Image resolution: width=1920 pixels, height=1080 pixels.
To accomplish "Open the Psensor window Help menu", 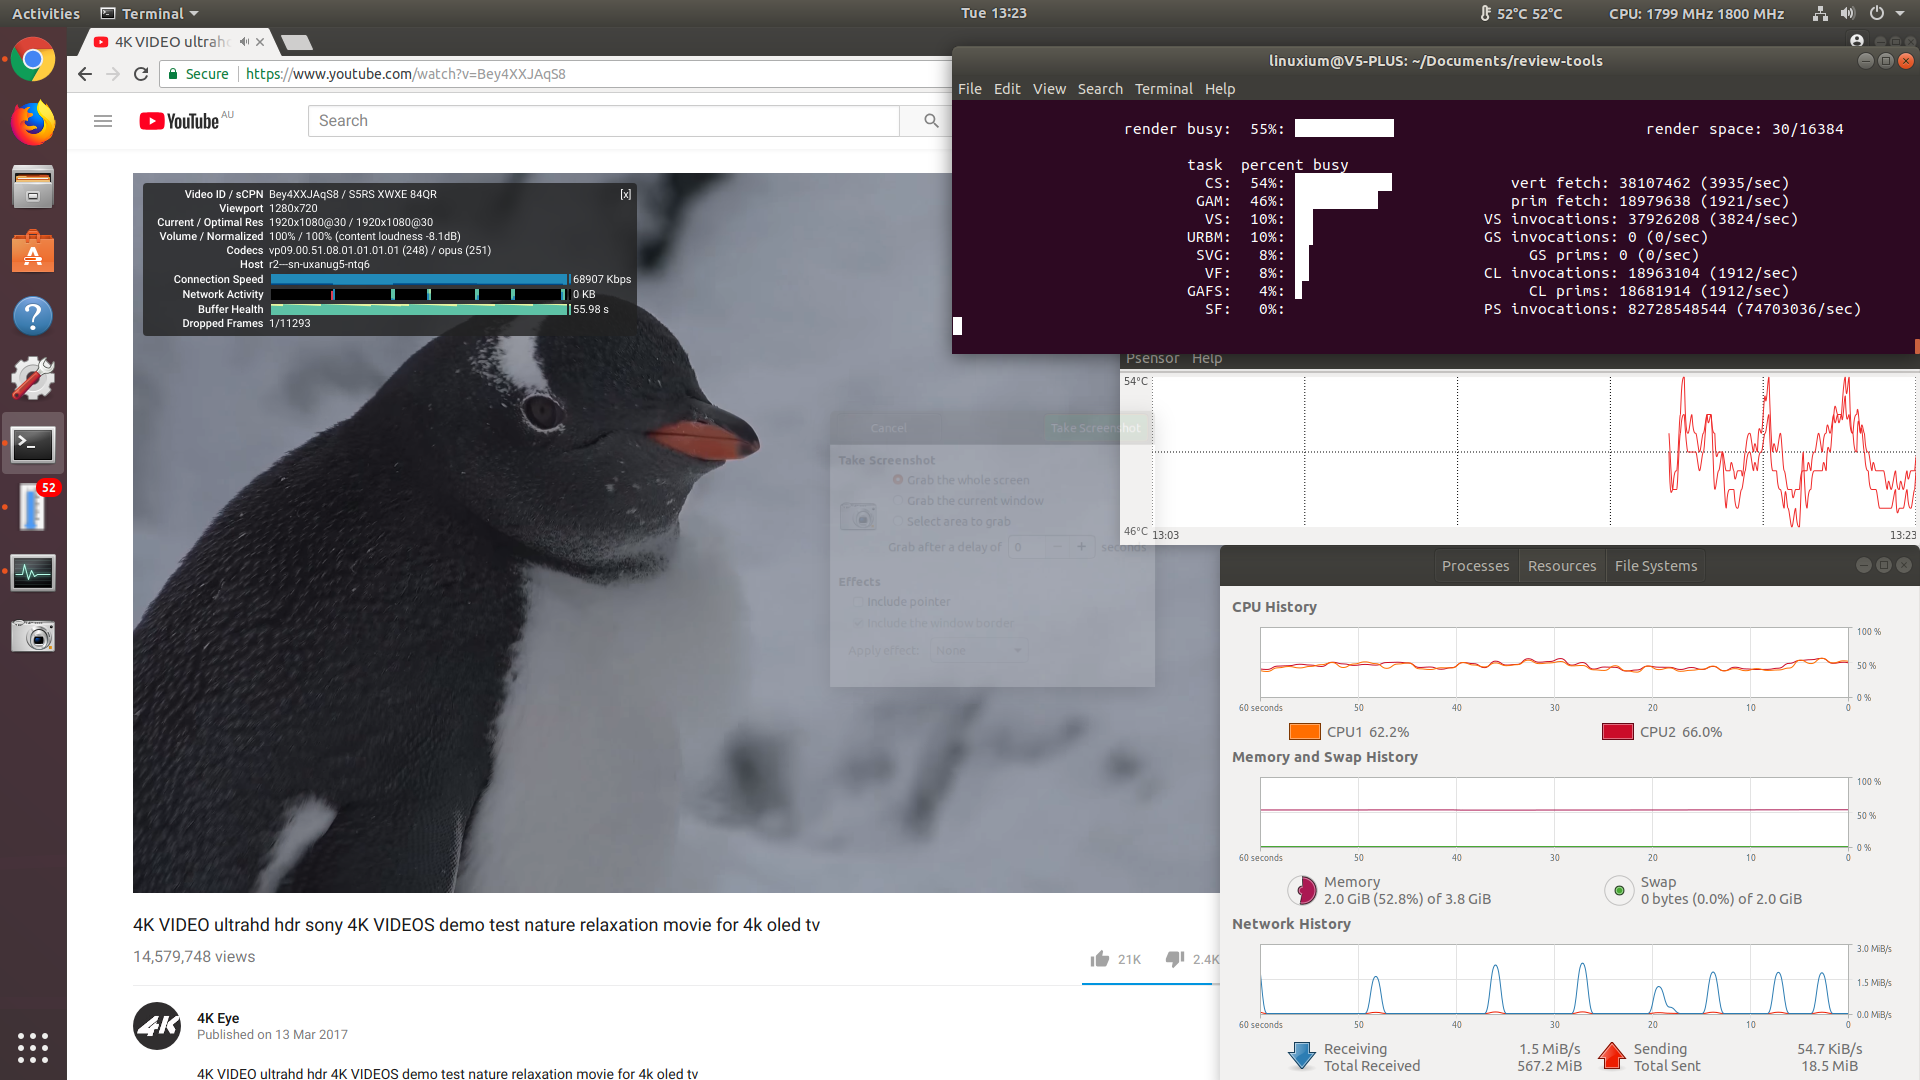I will pyautogui.click(x=1207, y=359).
